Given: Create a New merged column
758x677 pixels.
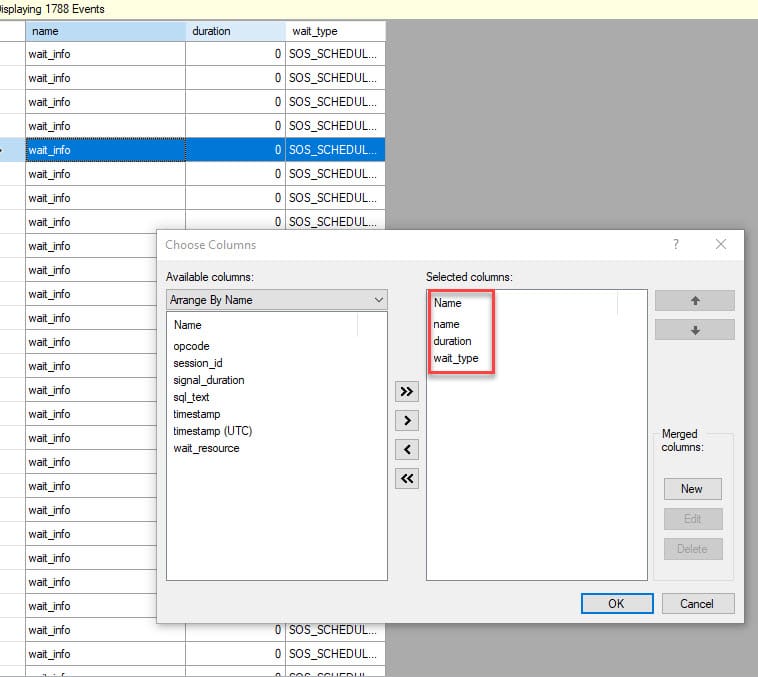Looking at the screenshot, I should [x=692, y=489].
